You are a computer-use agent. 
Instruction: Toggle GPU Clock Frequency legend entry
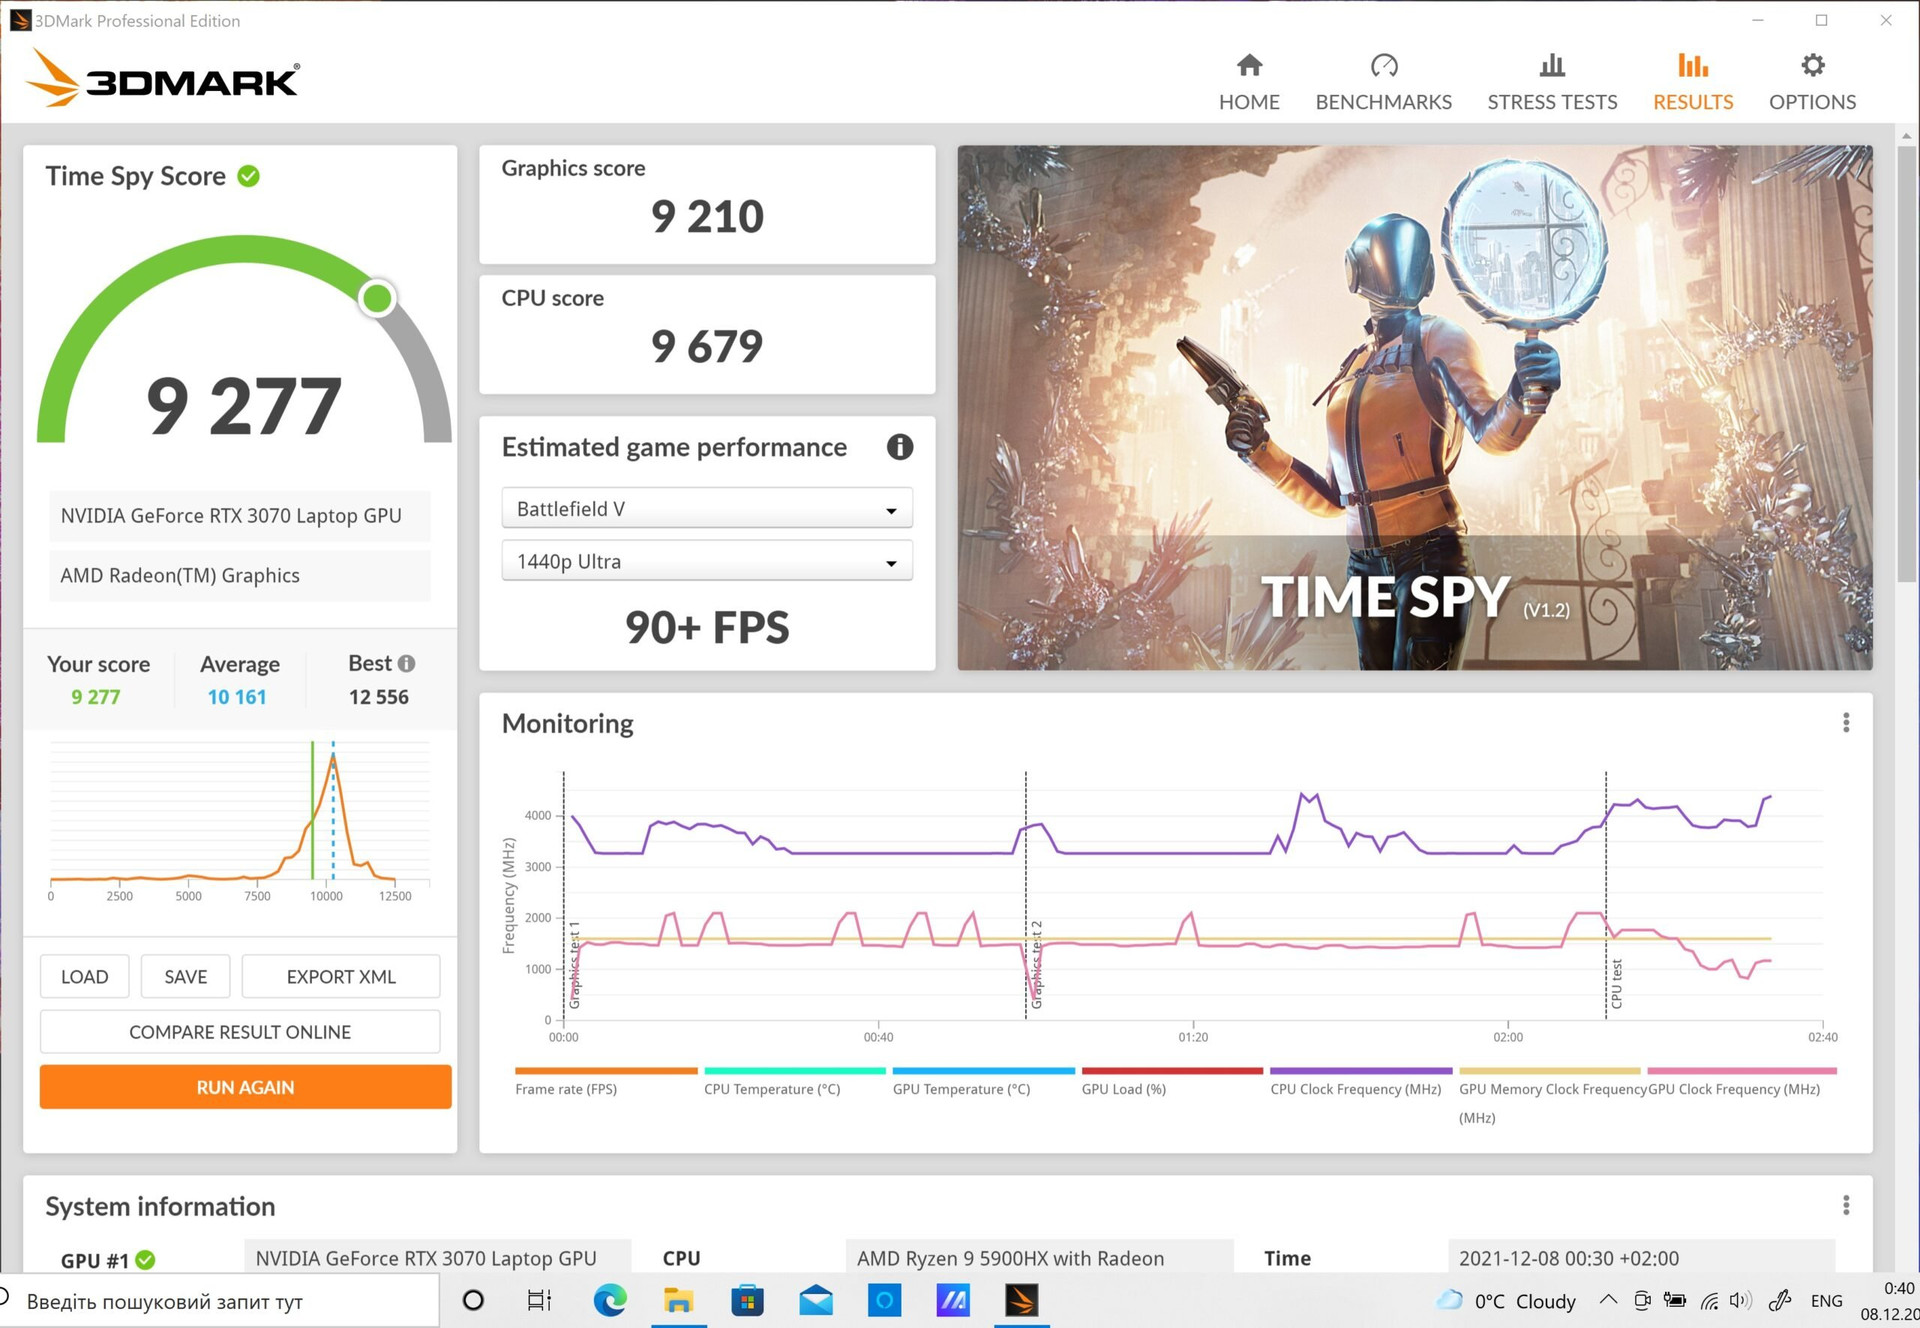point(1740,1083)
